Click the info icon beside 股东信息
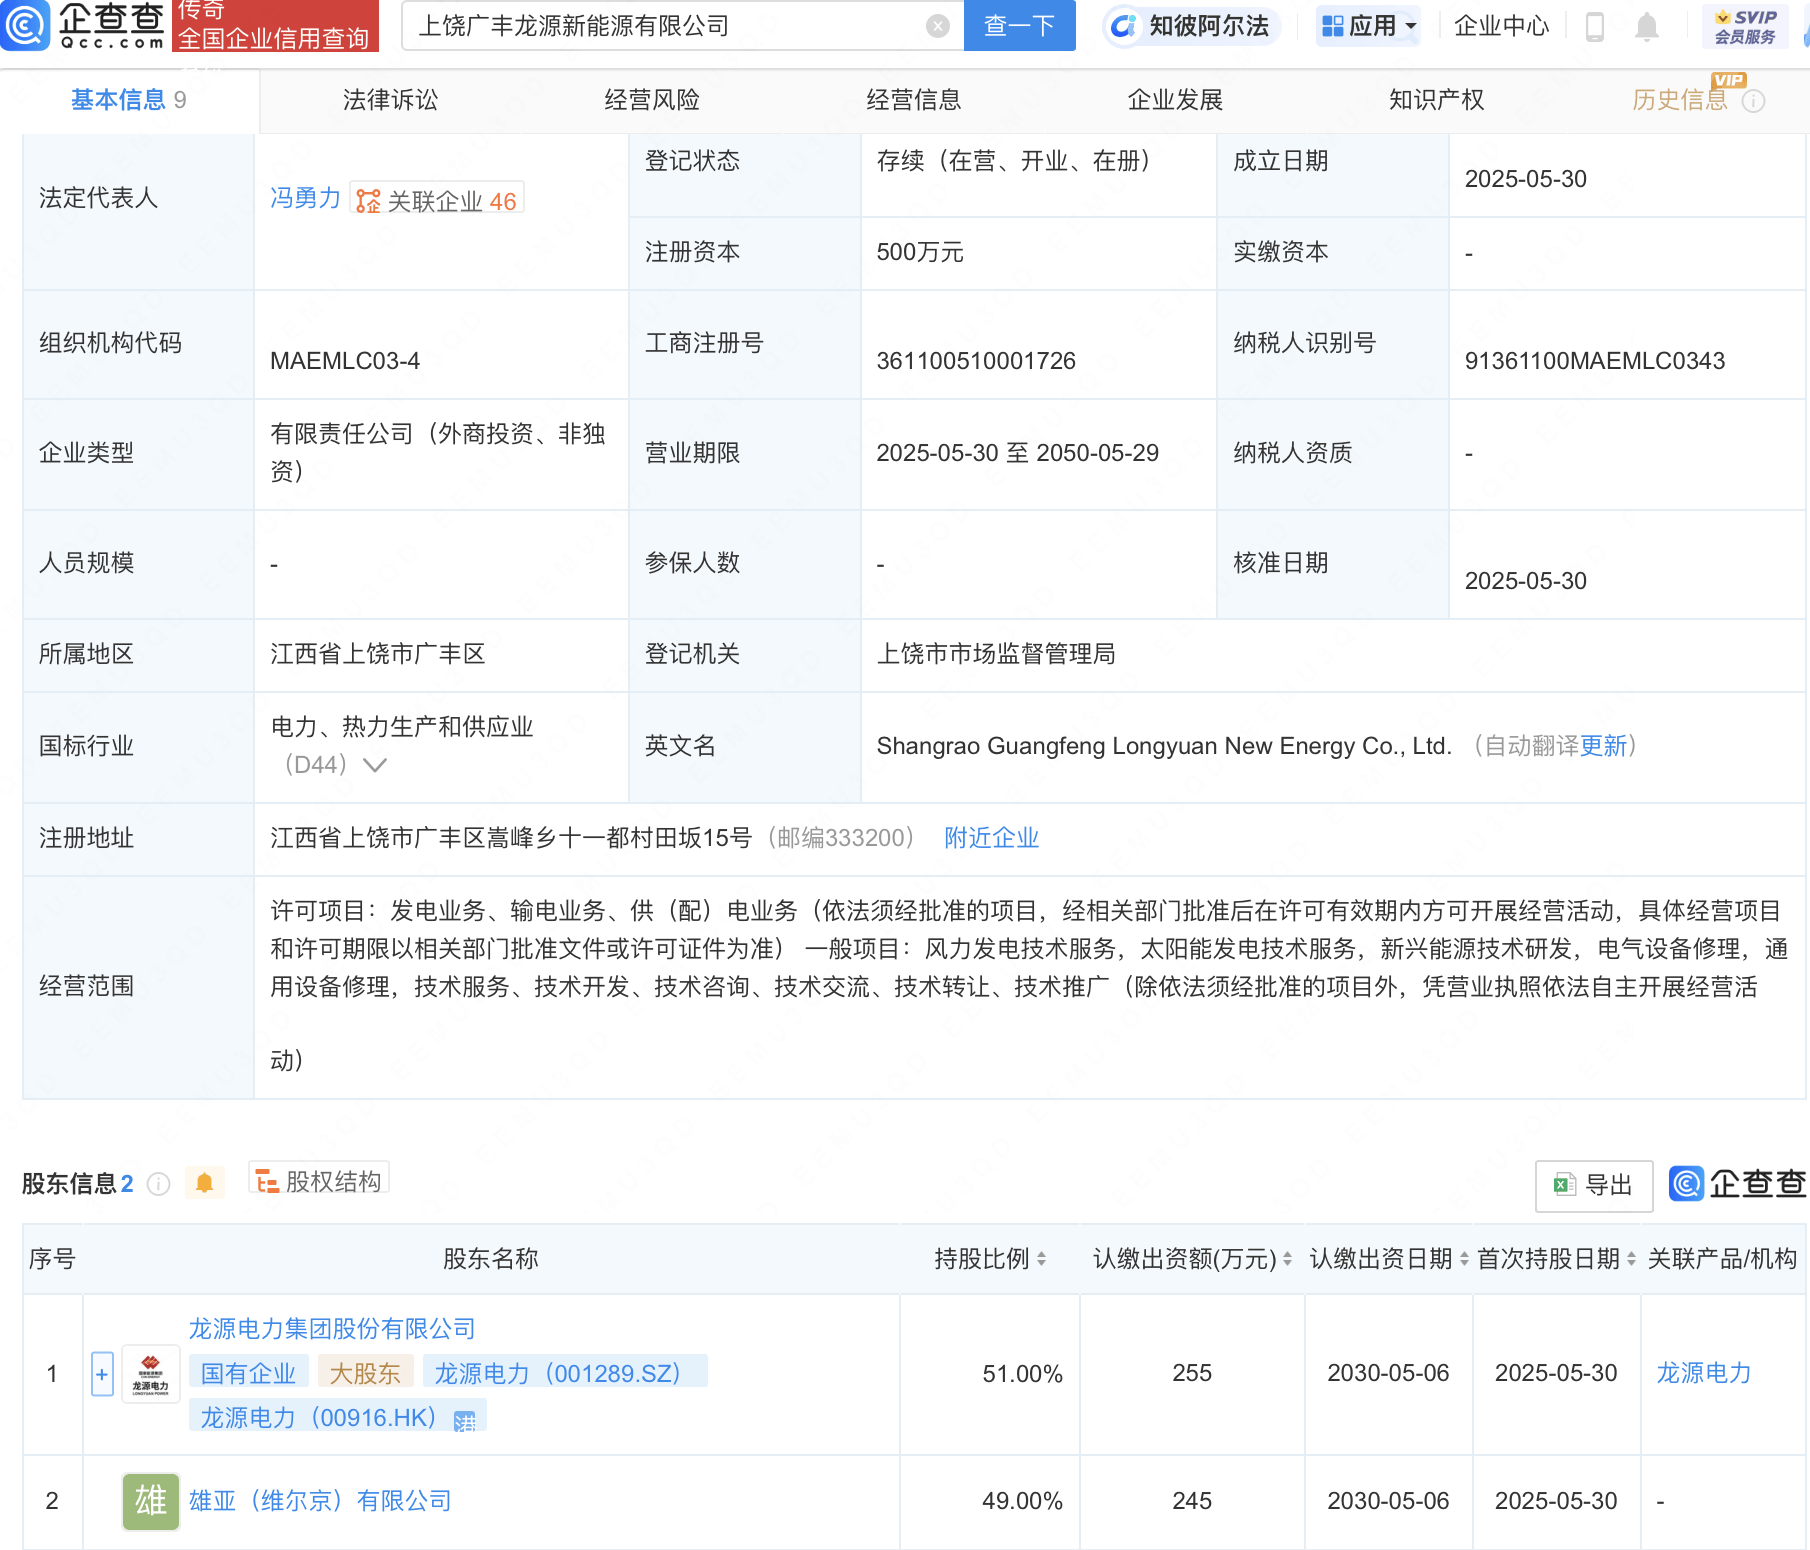The image size is (1810, 1550). coord(158,1184)
